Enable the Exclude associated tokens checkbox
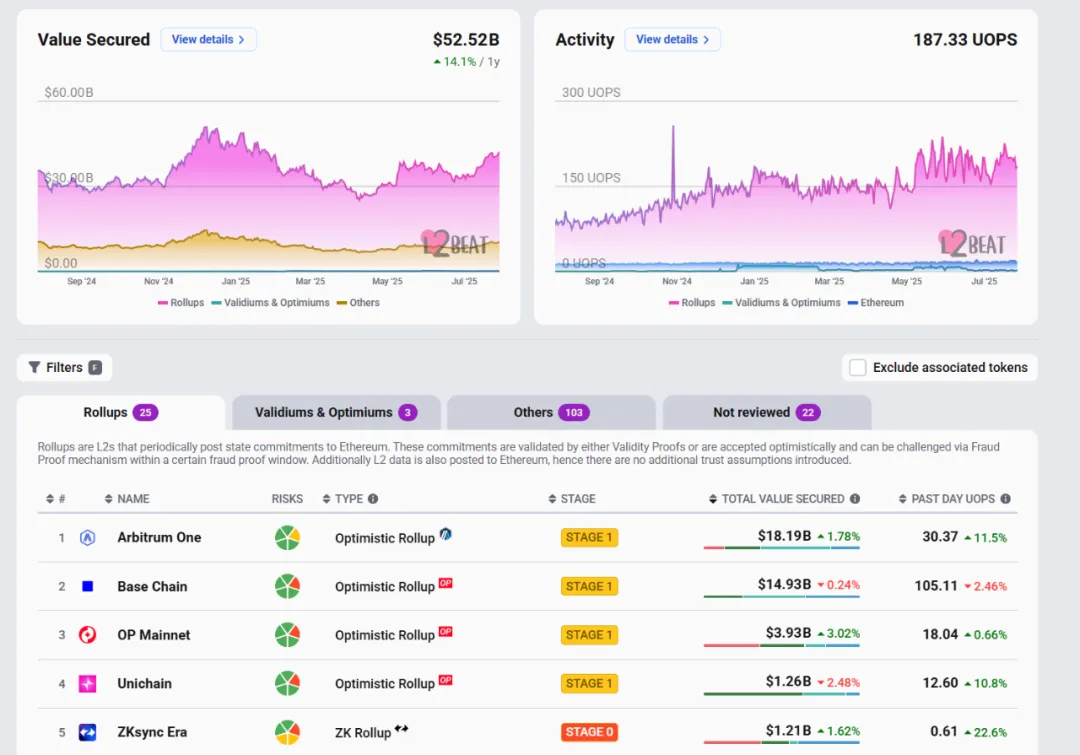 pos(858,367)
